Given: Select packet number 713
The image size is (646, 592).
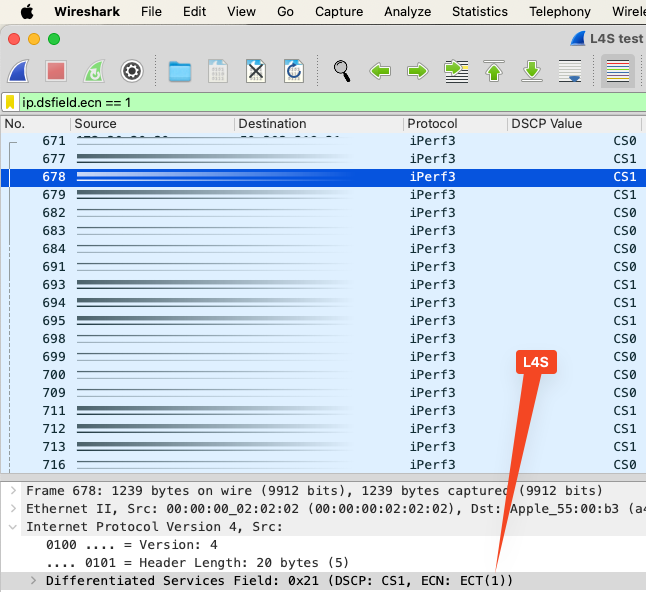Looking at the screenshot, I should click(x=323, y=447).
